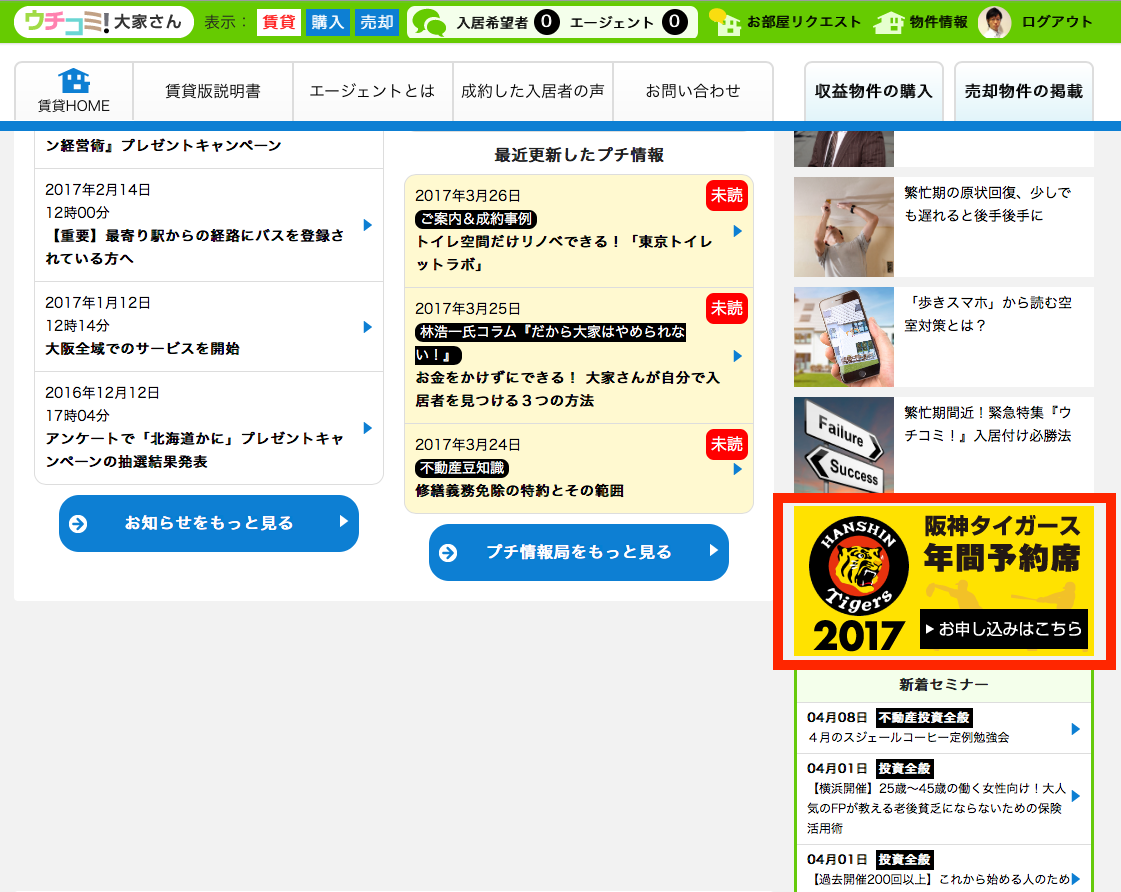Read 大阪全域でのサービスを開始 notice

pyautogui.click(x=142, y=349)
